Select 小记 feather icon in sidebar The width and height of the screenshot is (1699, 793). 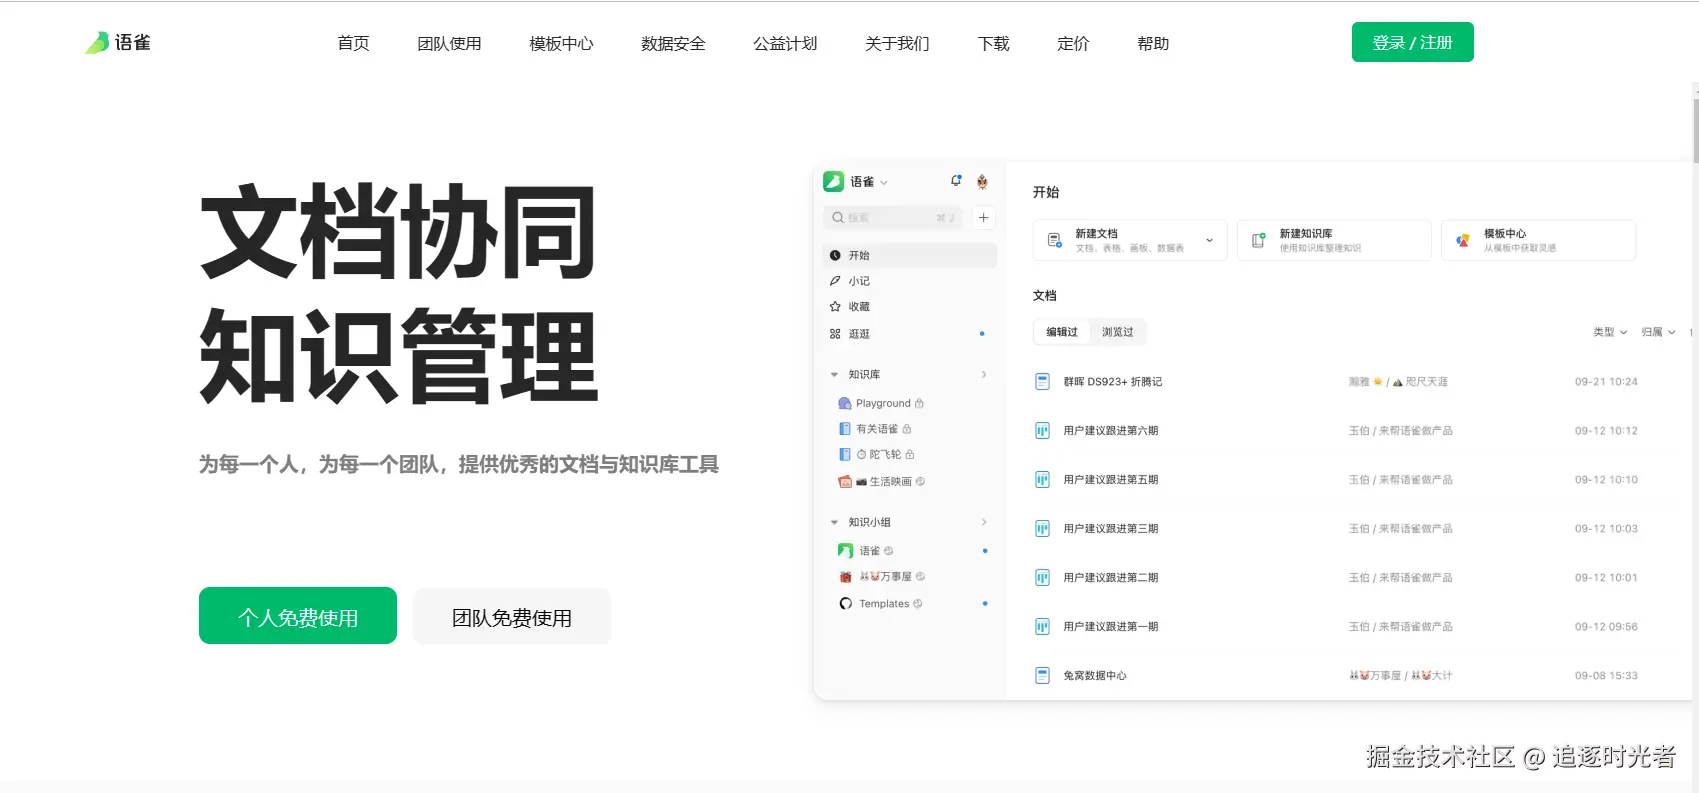pyautogui.click(x=835, y=281)
